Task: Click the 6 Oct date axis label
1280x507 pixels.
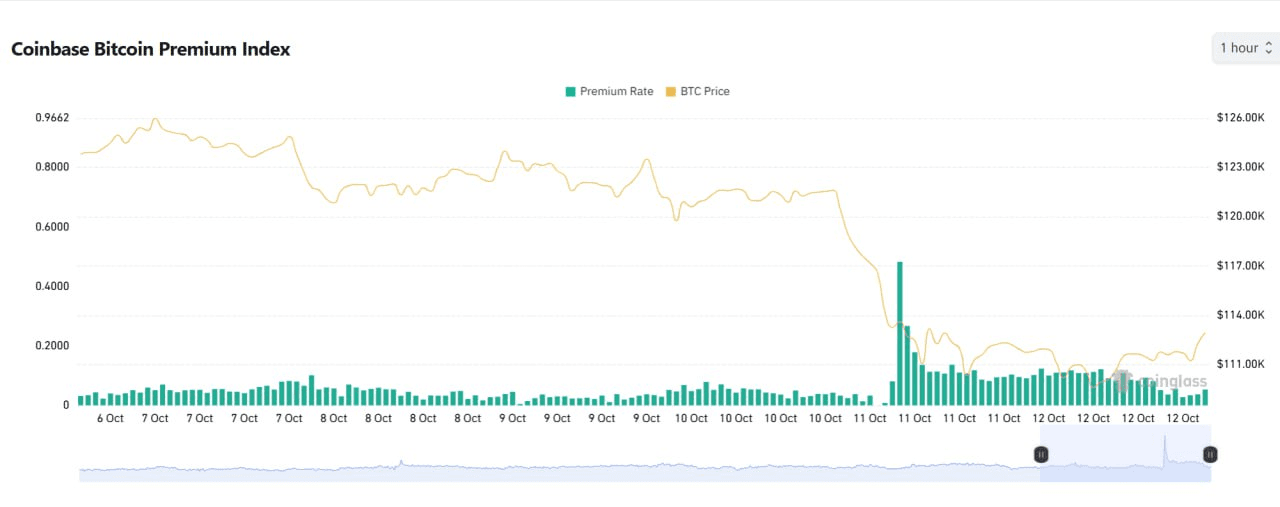Action: click(x=110, y=418)
